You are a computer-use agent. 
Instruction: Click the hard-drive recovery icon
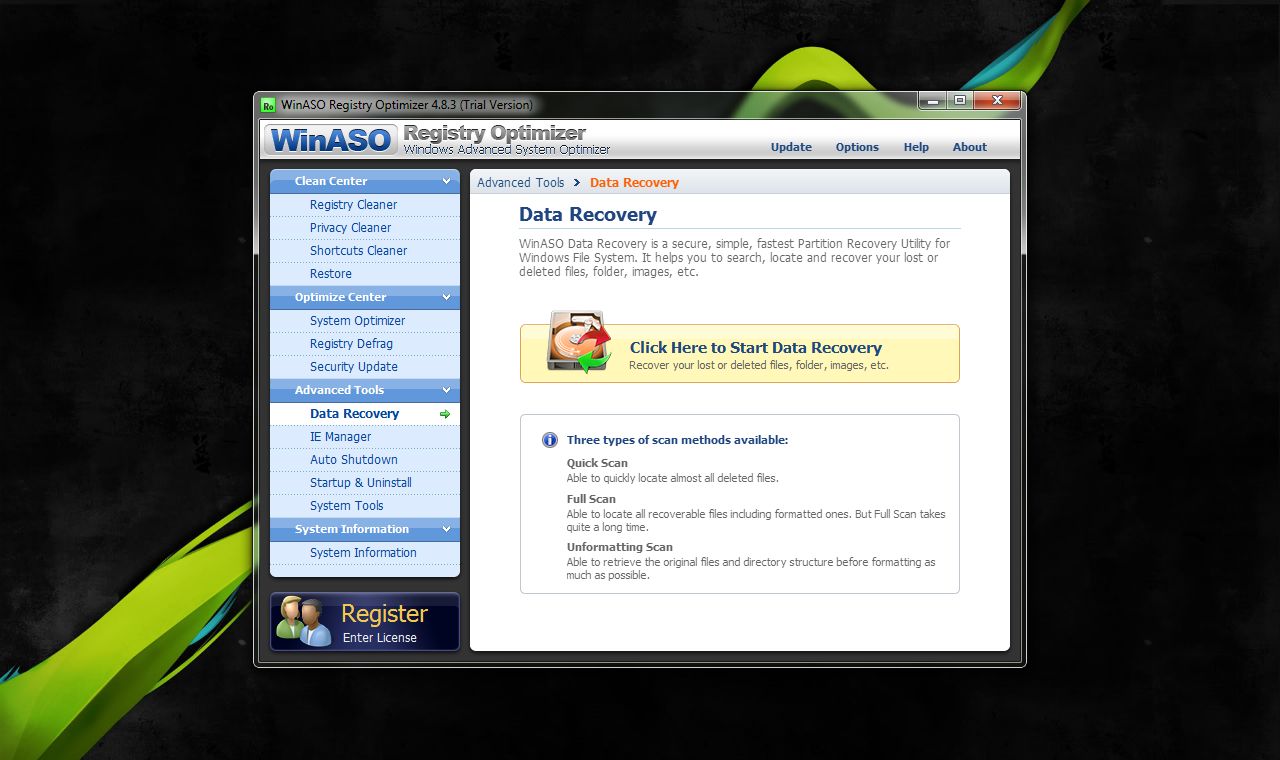(579, 343)
